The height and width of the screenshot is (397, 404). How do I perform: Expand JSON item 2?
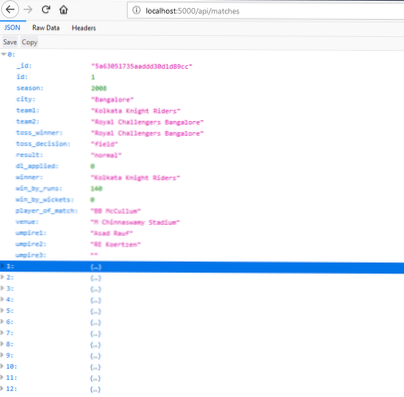pyautogui.click(x=2, y=277)
